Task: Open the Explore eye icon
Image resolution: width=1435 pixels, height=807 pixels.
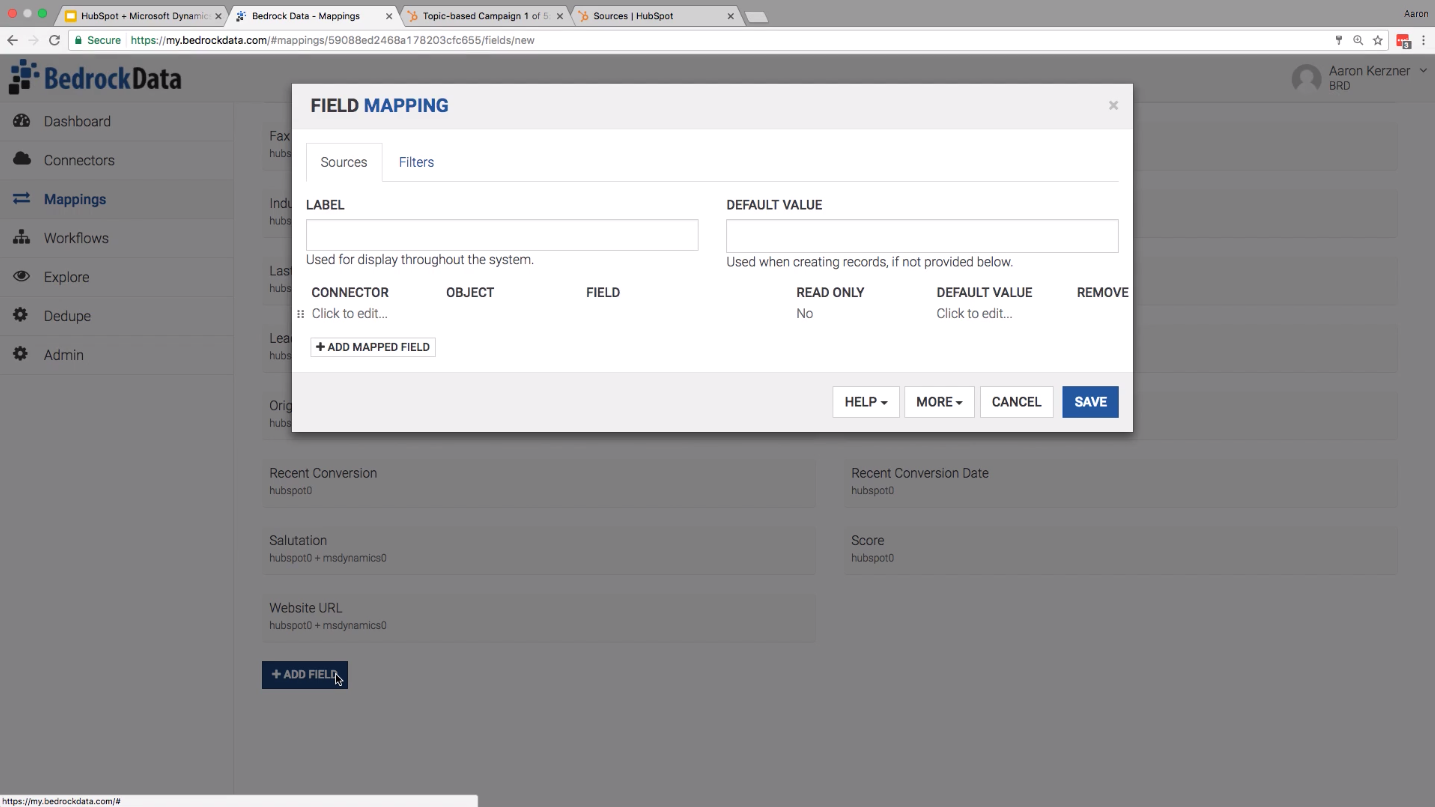Action: [x=21, y=277]
